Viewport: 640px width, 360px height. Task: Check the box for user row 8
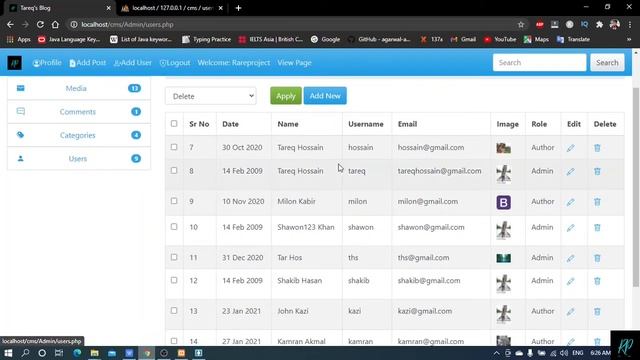coord(174,170)
